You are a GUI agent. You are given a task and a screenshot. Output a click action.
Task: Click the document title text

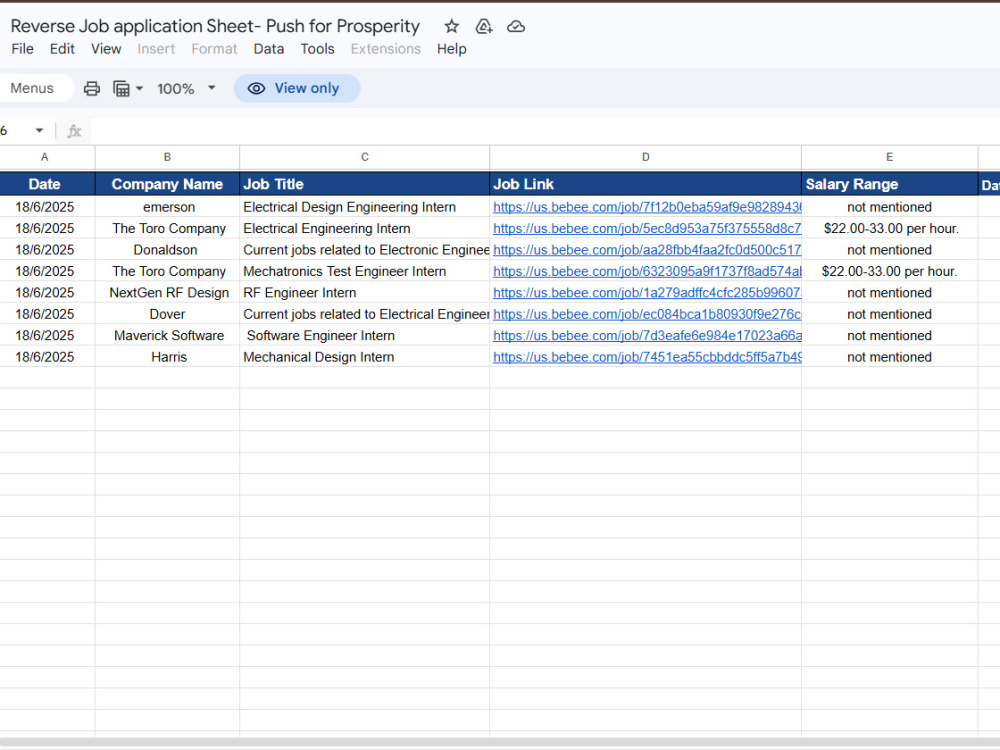215,26
